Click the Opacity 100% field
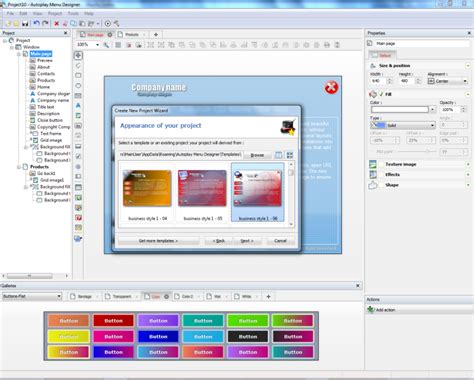474x380 pixels. [x=450, y=109]
